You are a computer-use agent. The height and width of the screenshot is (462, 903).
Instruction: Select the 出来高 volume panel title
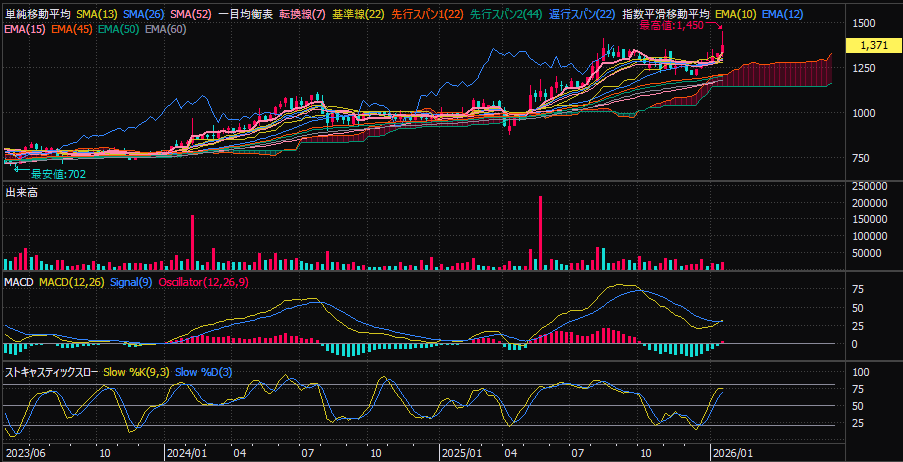point(20,191)
